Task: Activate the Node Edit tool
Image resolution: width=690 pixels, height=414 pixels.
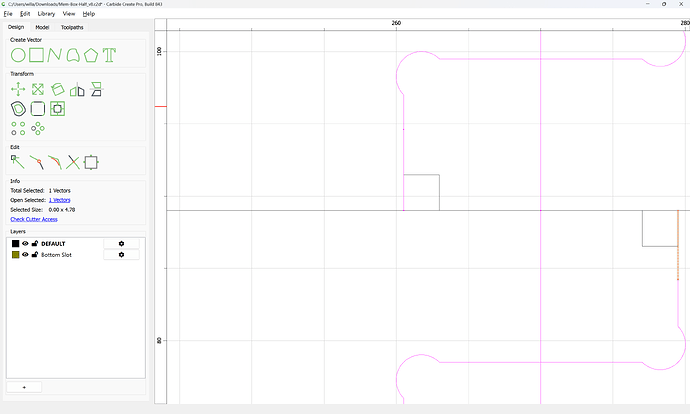Action: click(18, 162)
